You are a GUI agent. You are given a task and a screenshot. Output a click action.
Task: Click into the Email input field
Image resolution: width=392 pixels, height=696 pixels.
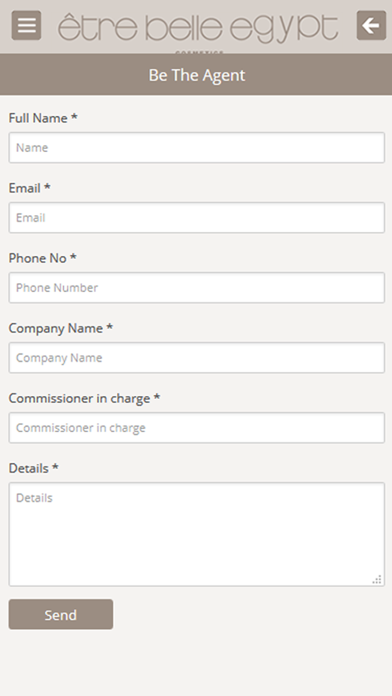click(197, 218)
